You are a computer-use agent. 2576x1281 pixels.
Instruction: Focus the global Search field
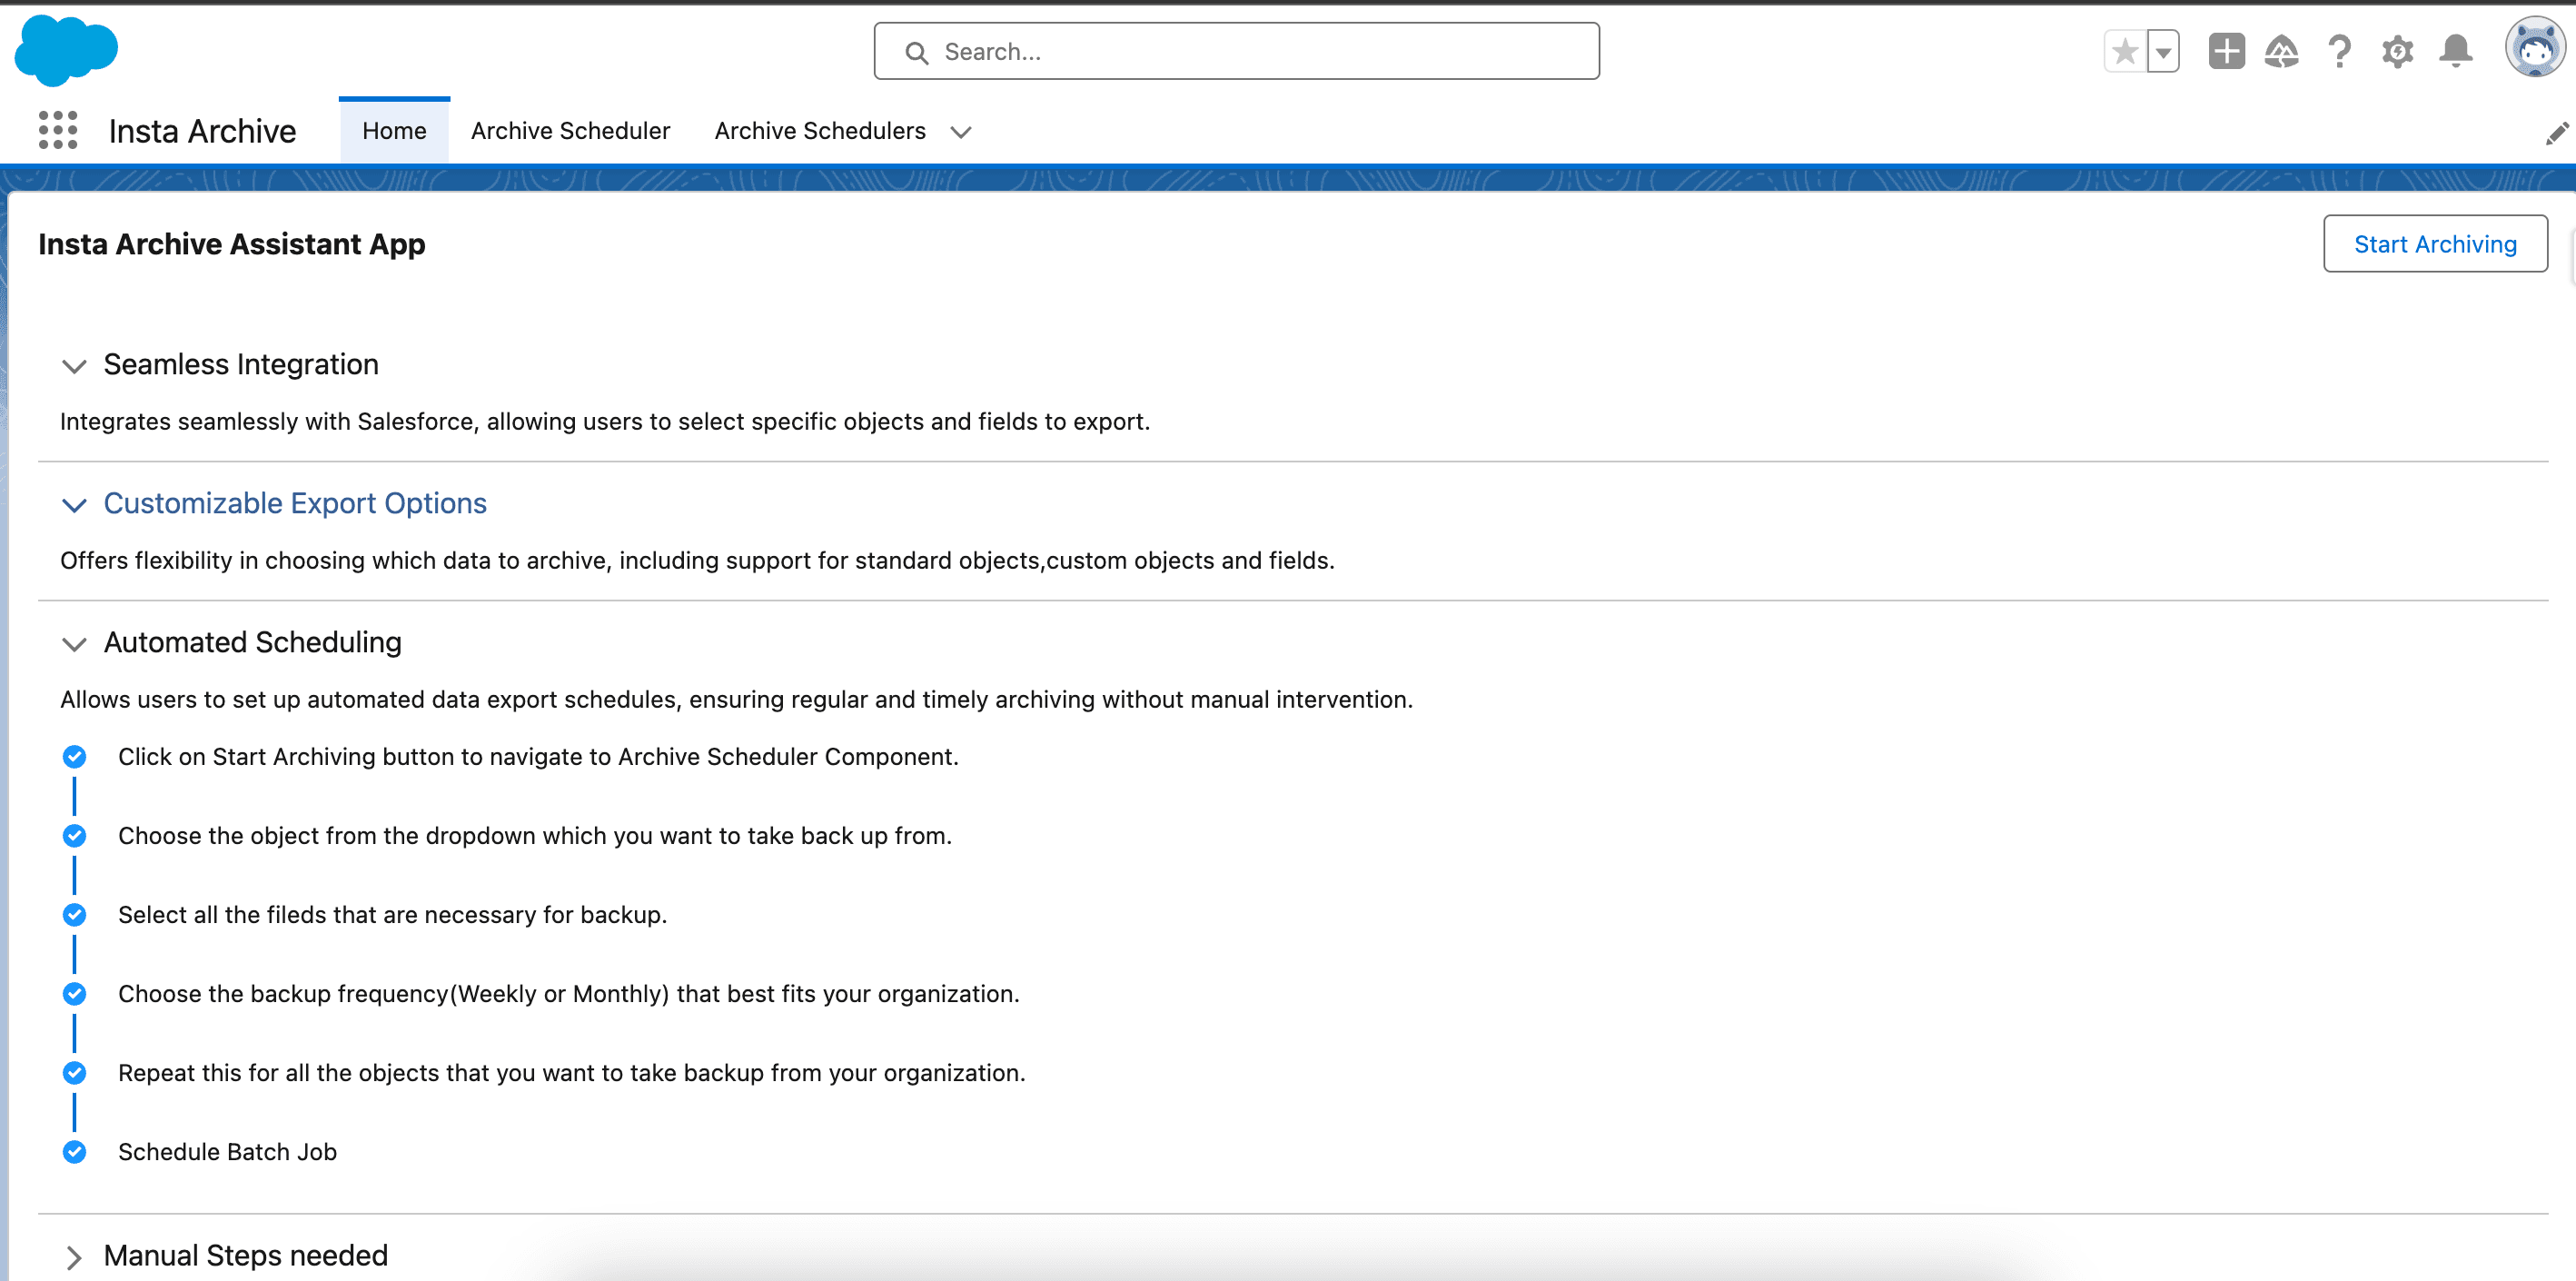pyautogui.click(x=1236, y=51)
